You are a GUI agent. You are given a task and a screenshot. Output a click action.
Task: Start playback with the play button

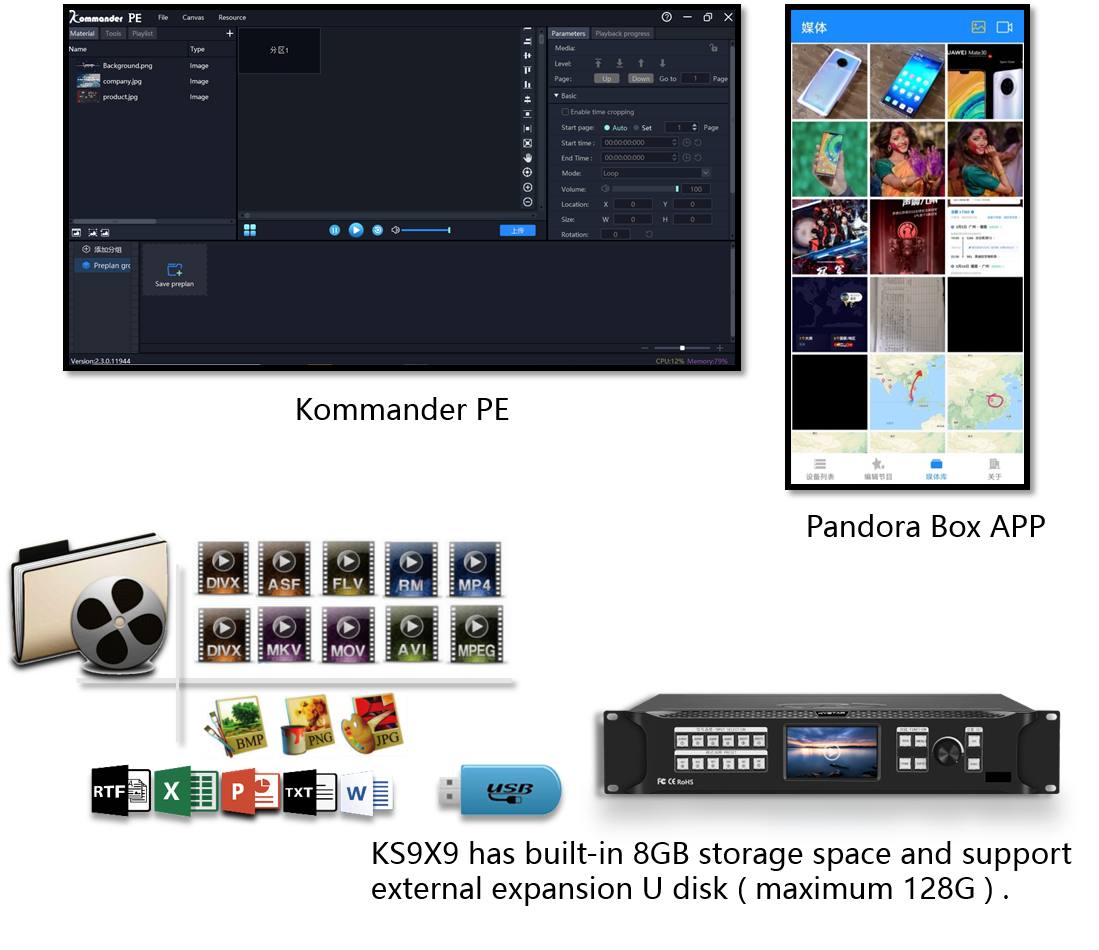point(356,230)
